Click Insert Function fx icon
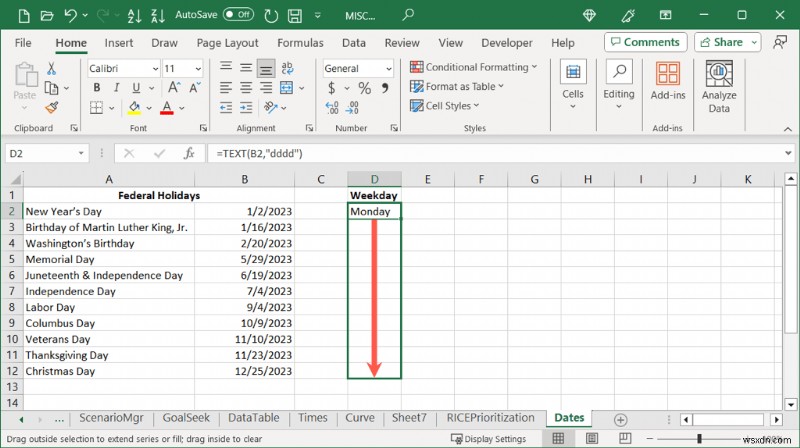The height and width of the screenshot is (448, 800). [x=189, y=154]
